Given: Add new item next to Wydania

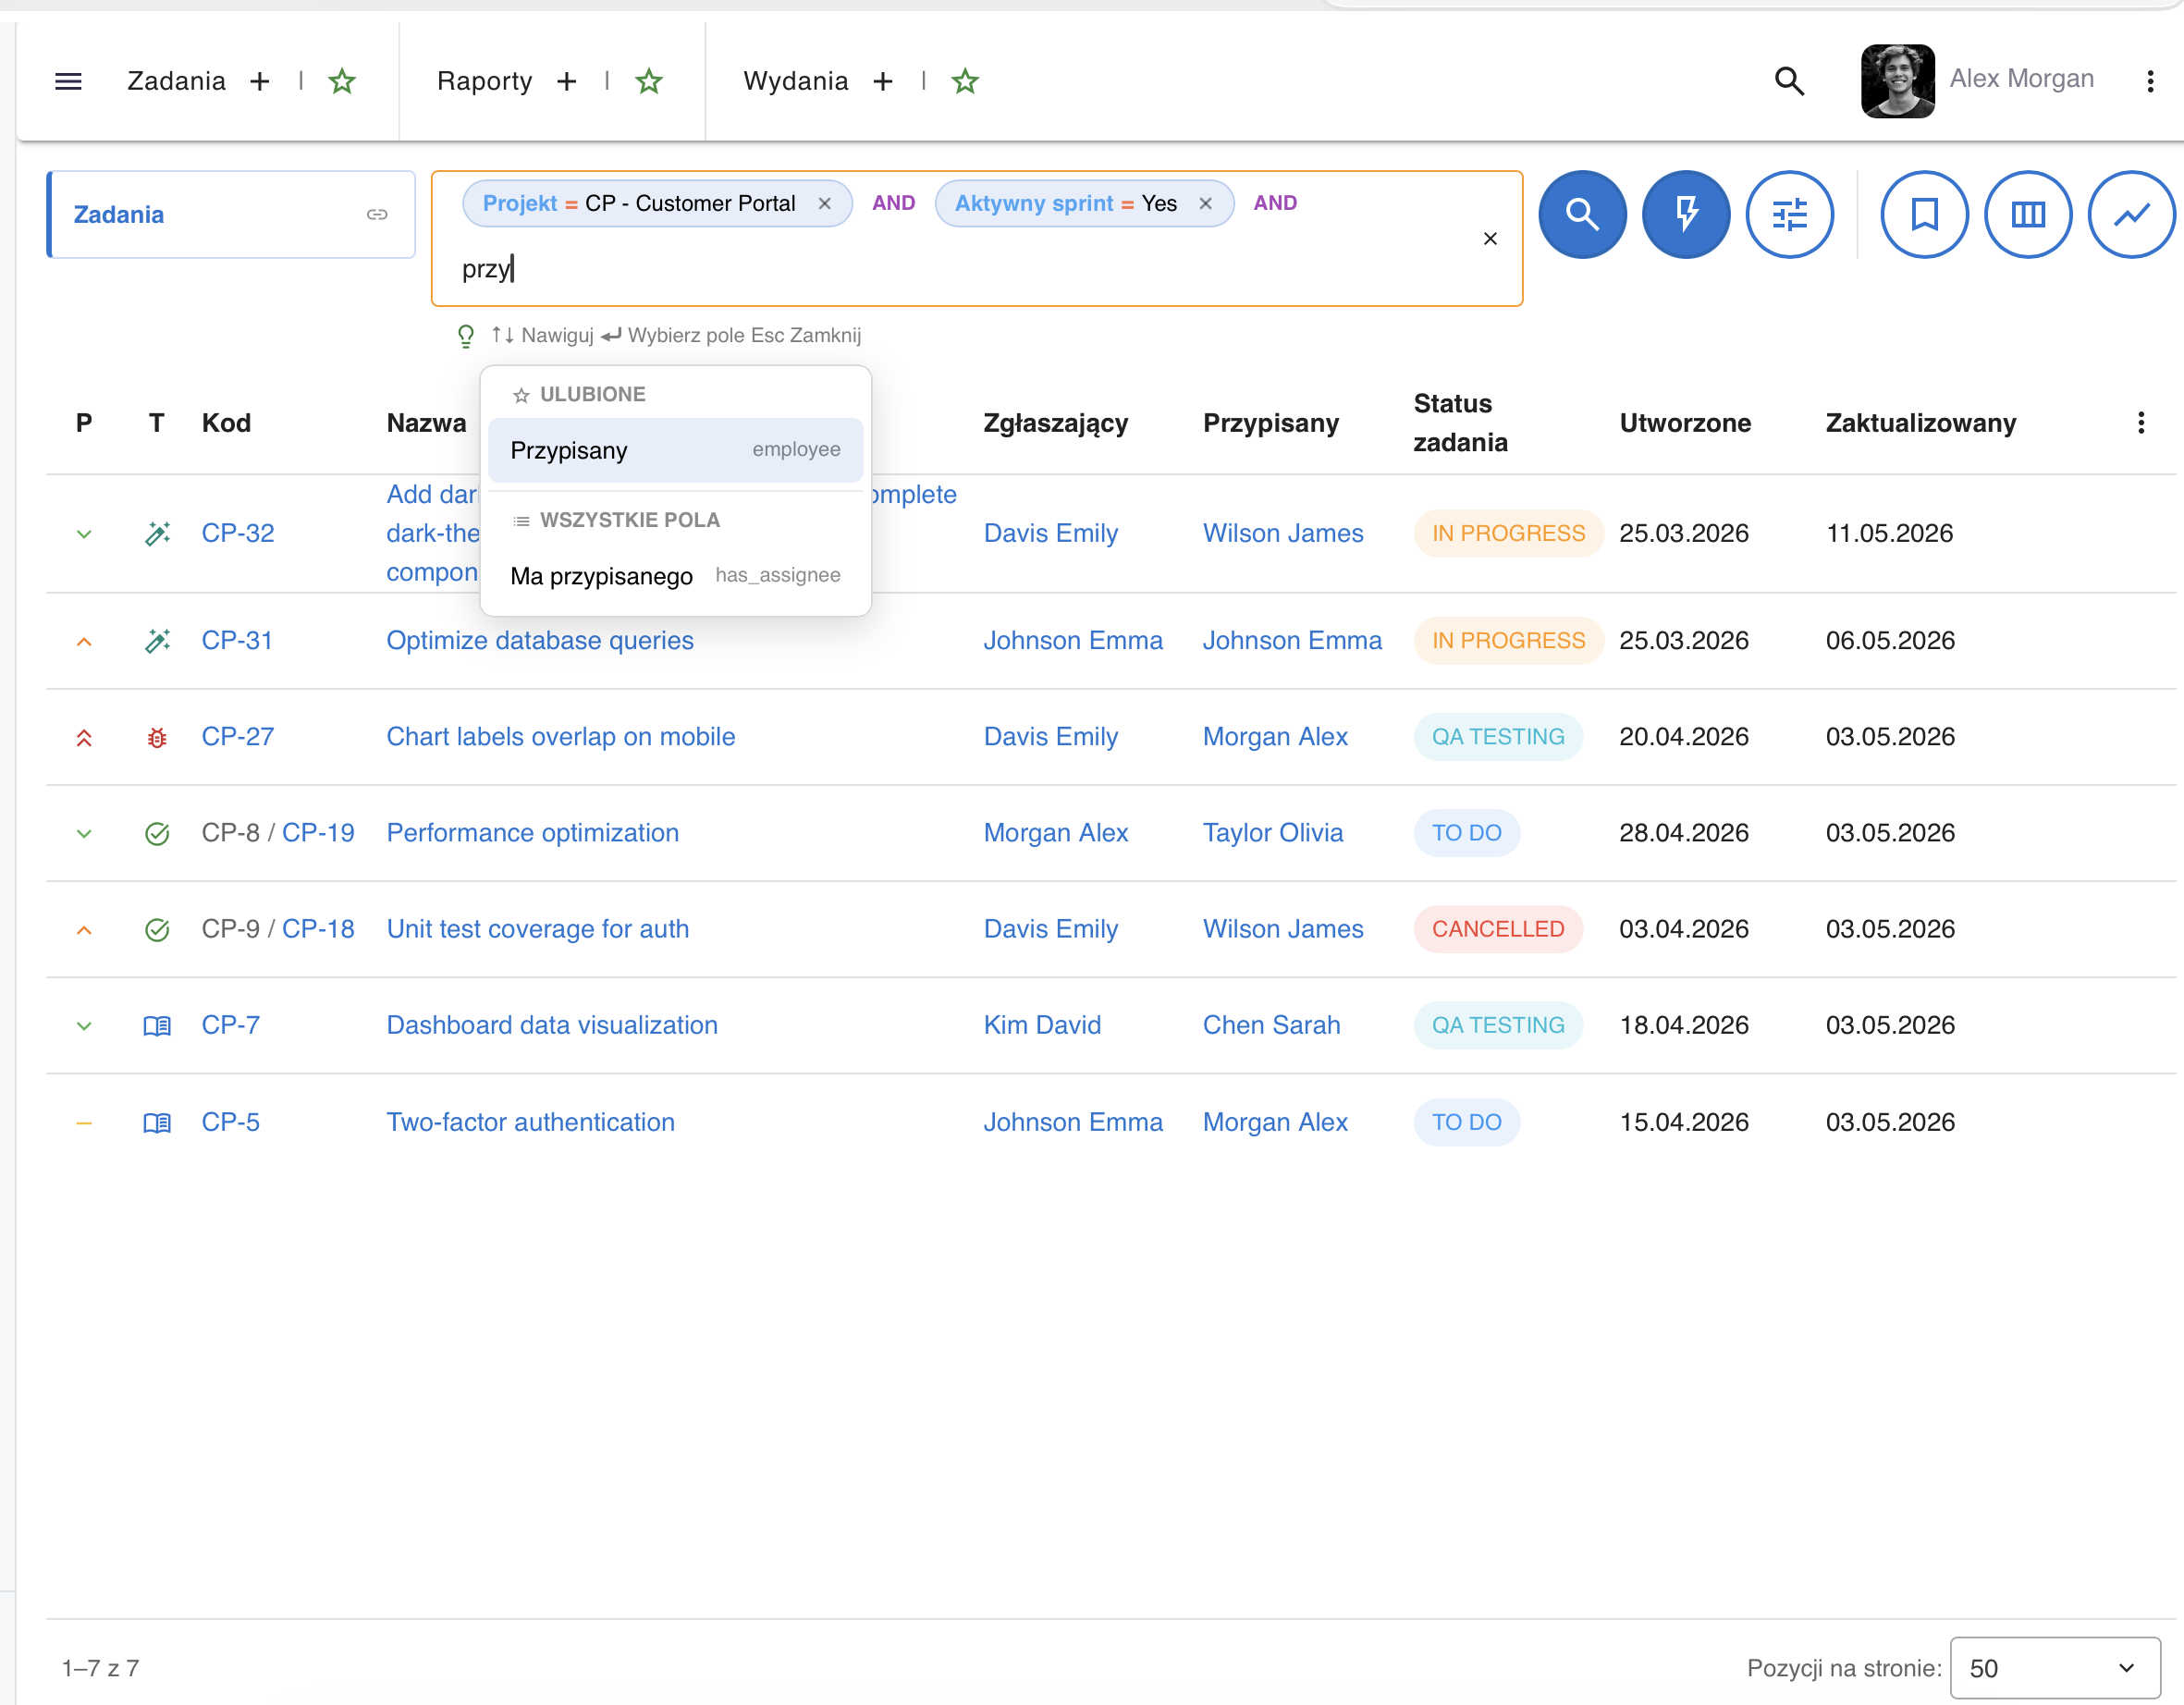Looking at the screenshot, I should [x=883, y=81].
